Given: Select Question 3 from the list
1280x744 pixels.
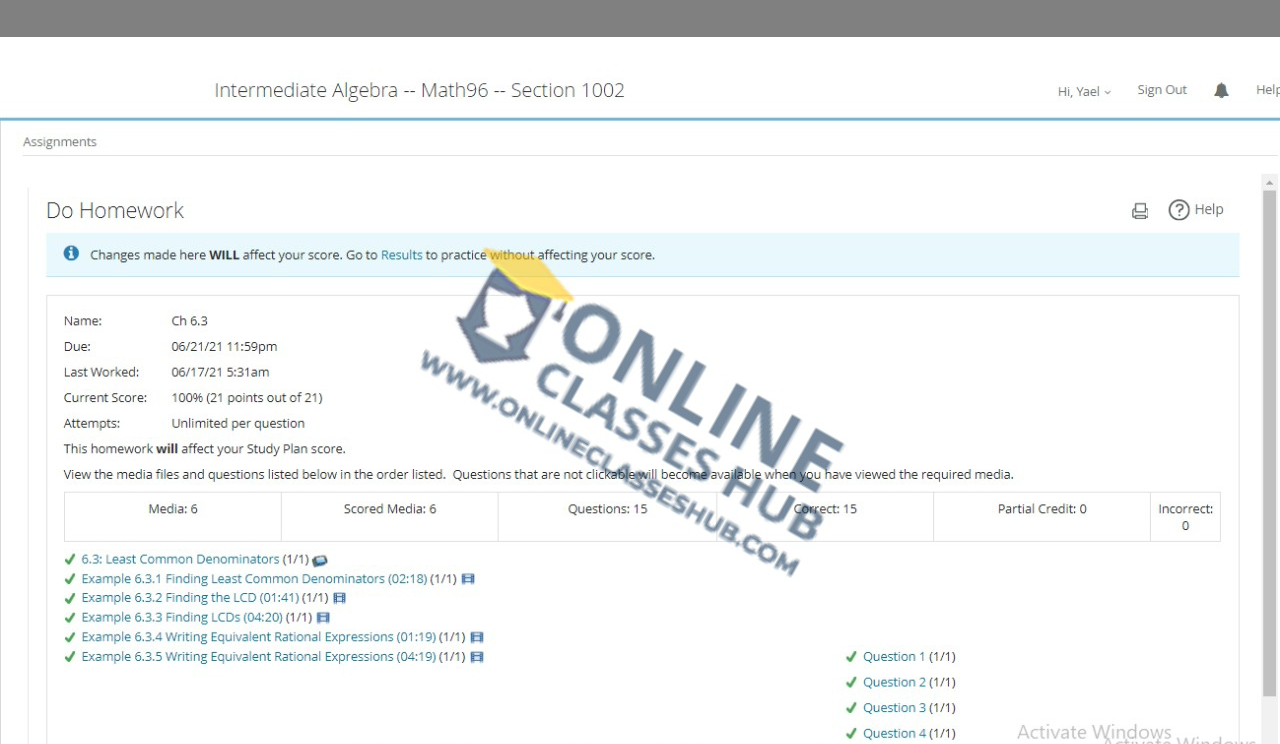Looking at the screenshot, I should click(x=893, y=708).
